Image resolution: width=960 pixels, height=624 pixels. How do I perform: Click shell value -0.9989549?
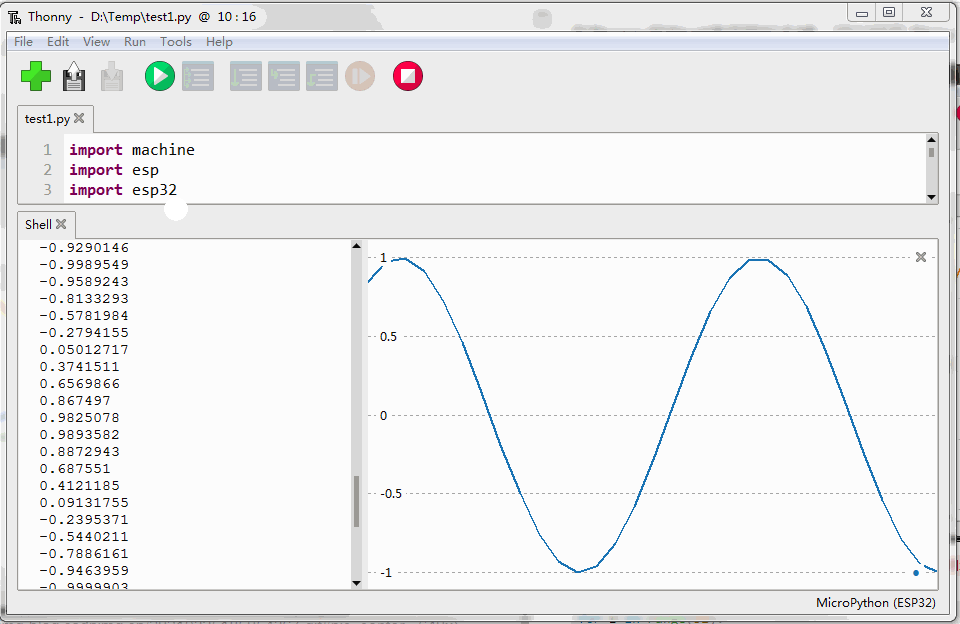coord(84,265)
